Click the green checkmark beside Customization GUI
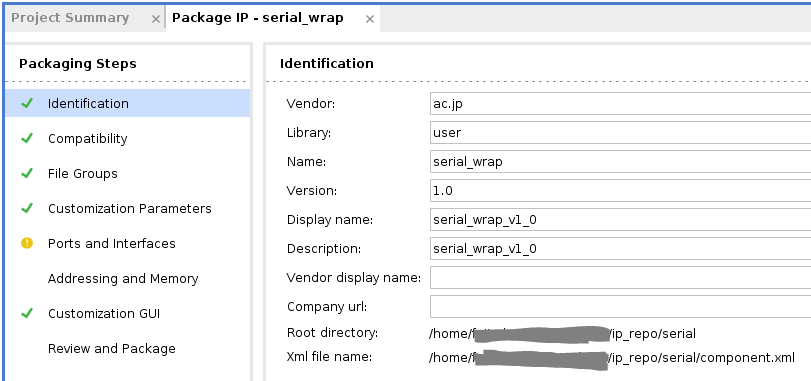 (x=27, y=313)
